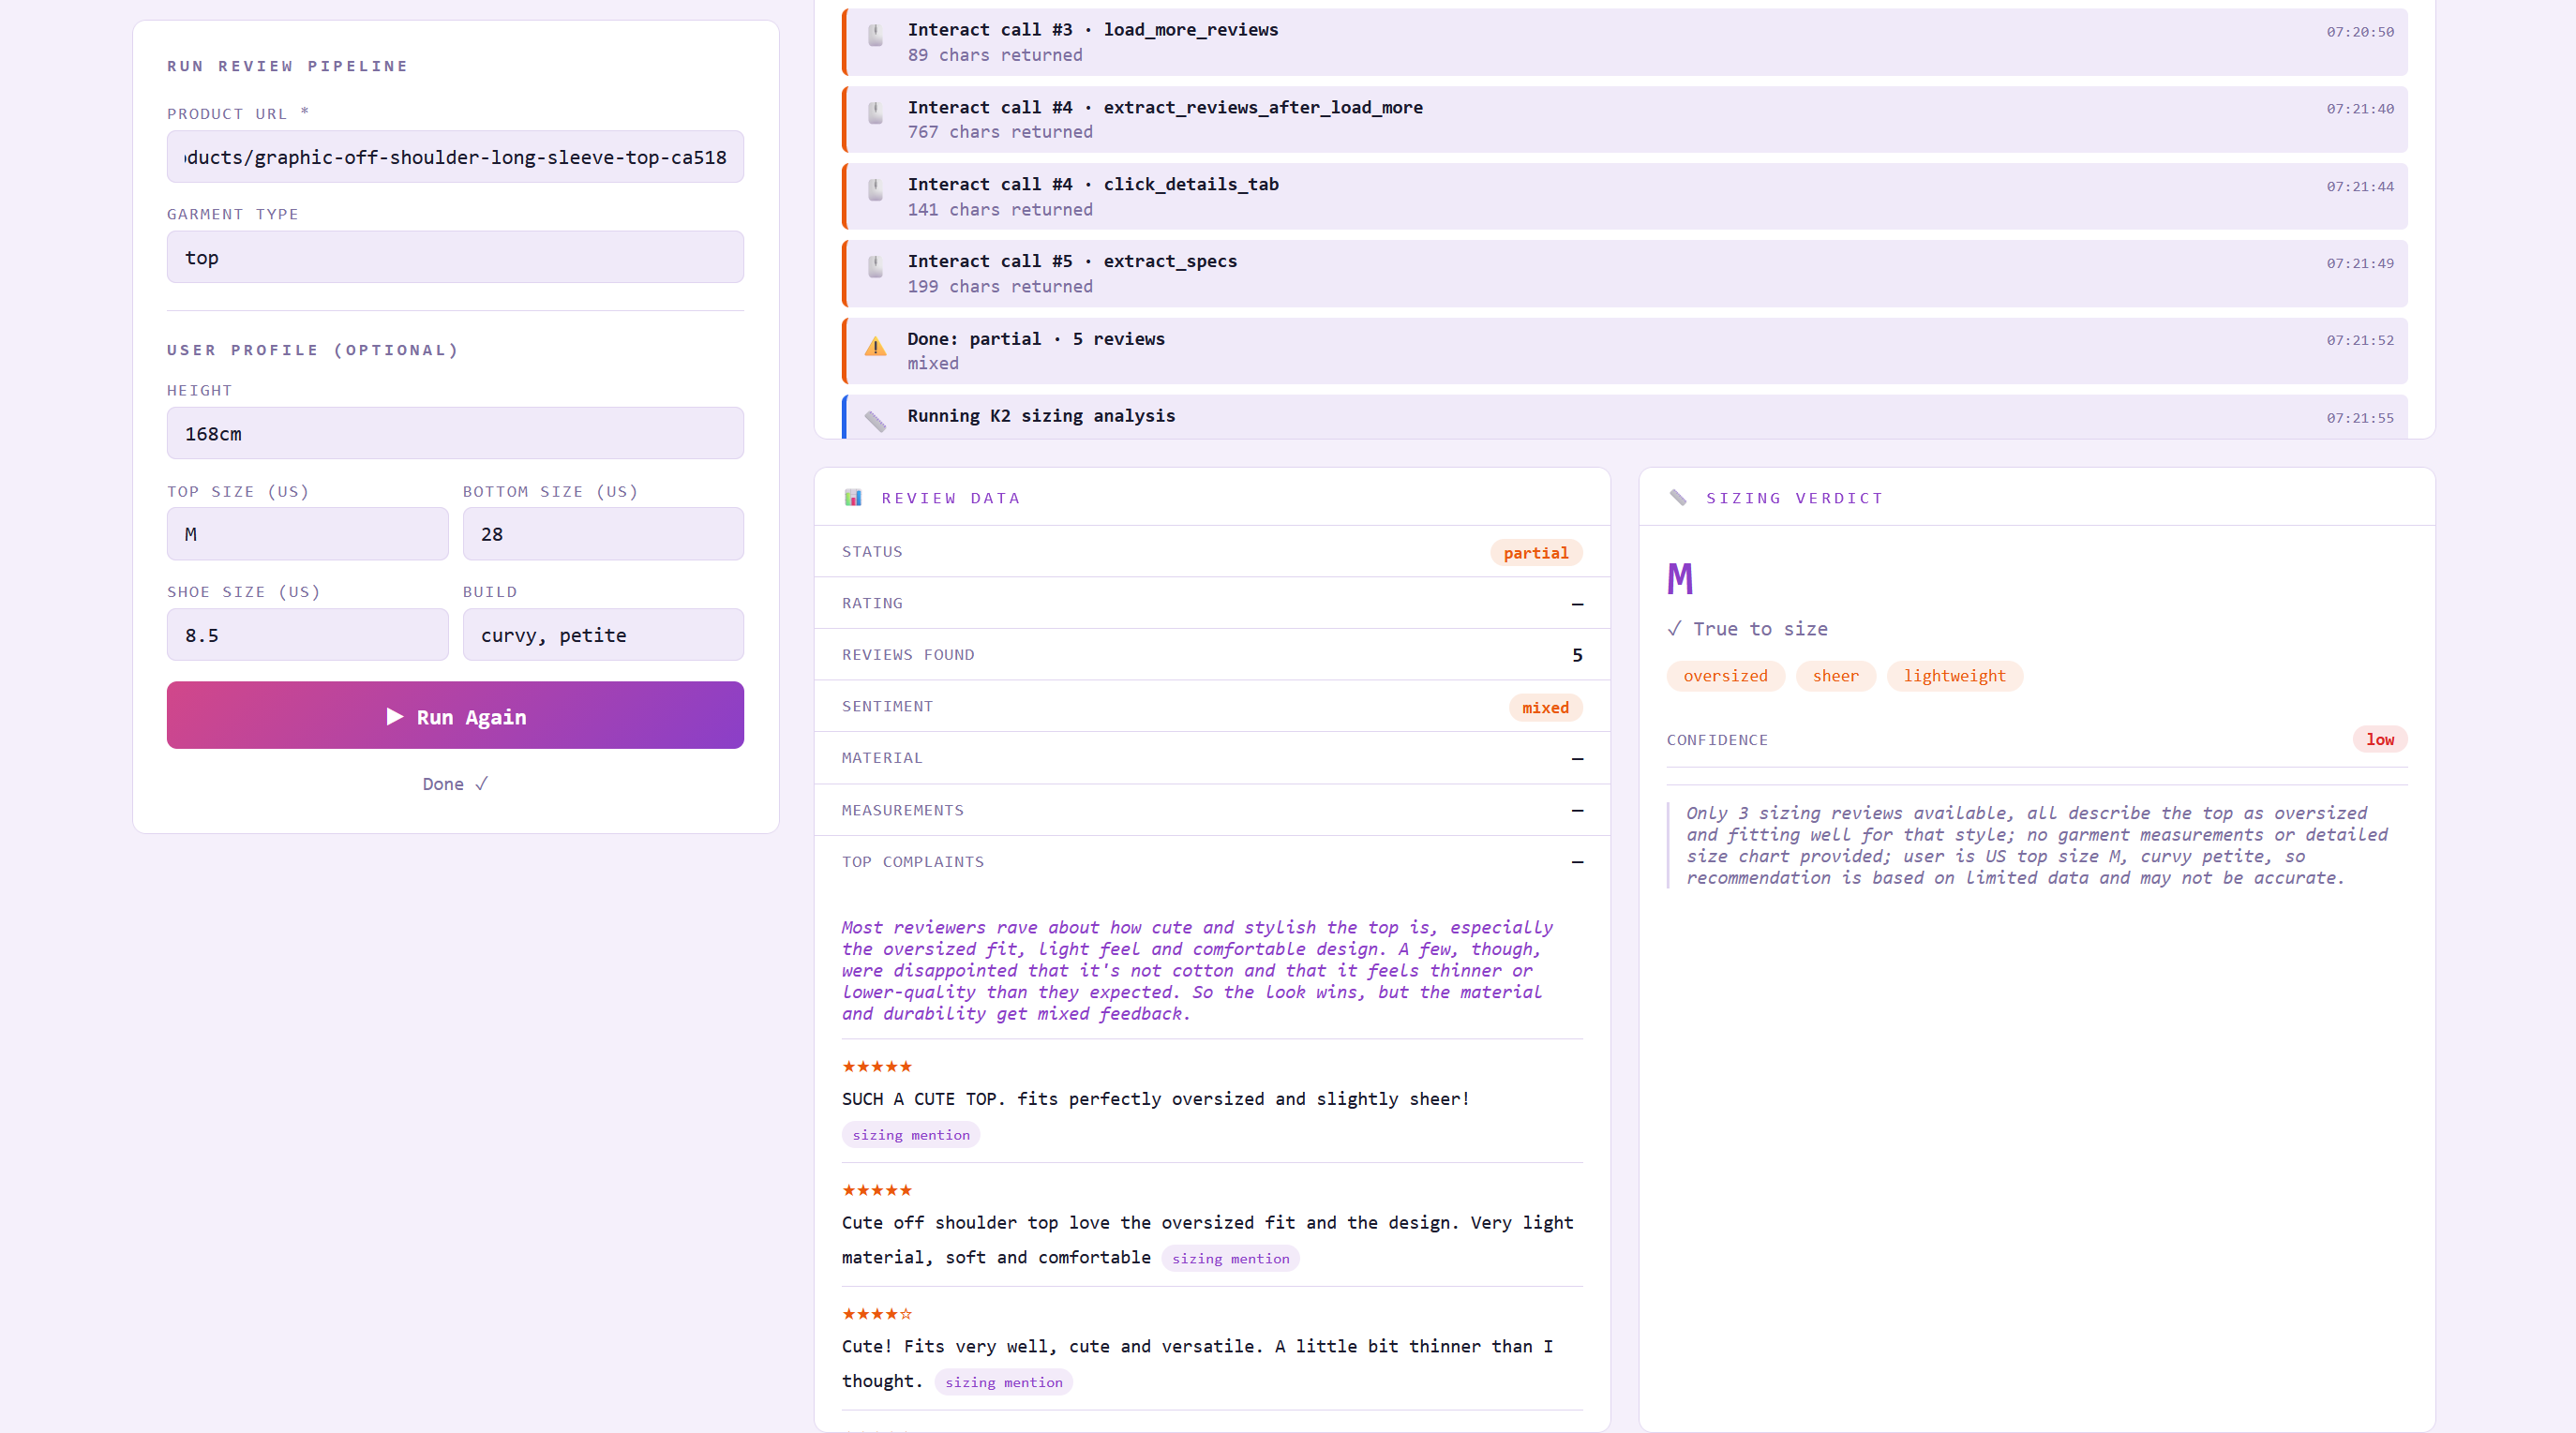Click the chart icon beside Review Data
Viewport: 2576px width, 1433px height.
pos(853,497)
